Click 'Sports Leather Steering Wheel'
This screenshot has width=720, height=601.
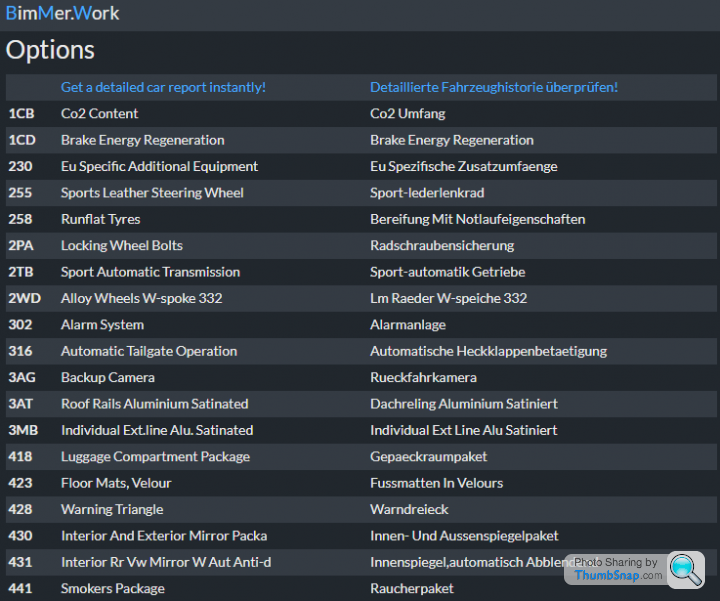click(x=152, y=193)
